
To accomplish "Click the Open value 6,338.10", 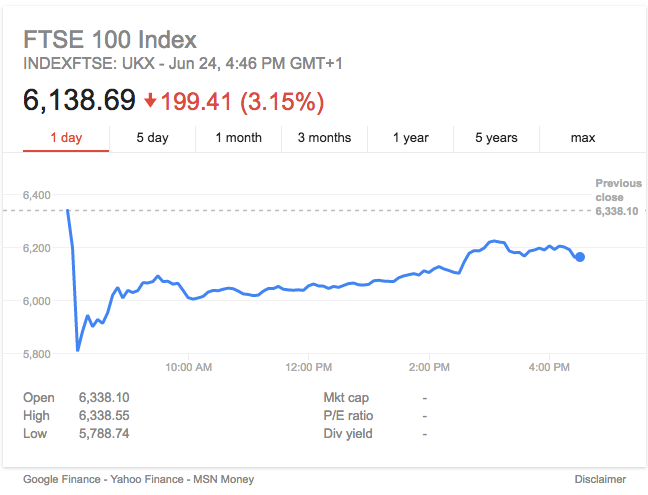I will [104, 397].
